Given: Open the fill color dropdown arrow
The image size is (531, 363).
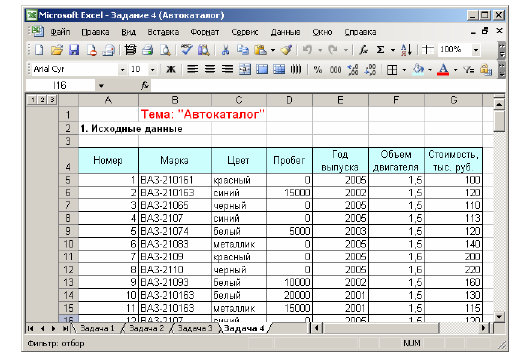Looking at the screenshot, I should [x=430, y=70].
